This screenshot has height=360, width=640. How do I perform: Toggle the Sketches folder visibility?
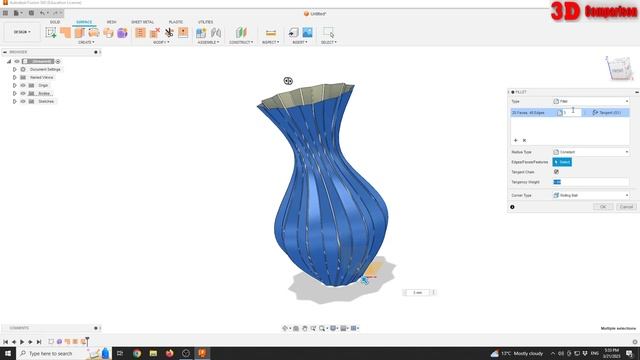(23, 101)
